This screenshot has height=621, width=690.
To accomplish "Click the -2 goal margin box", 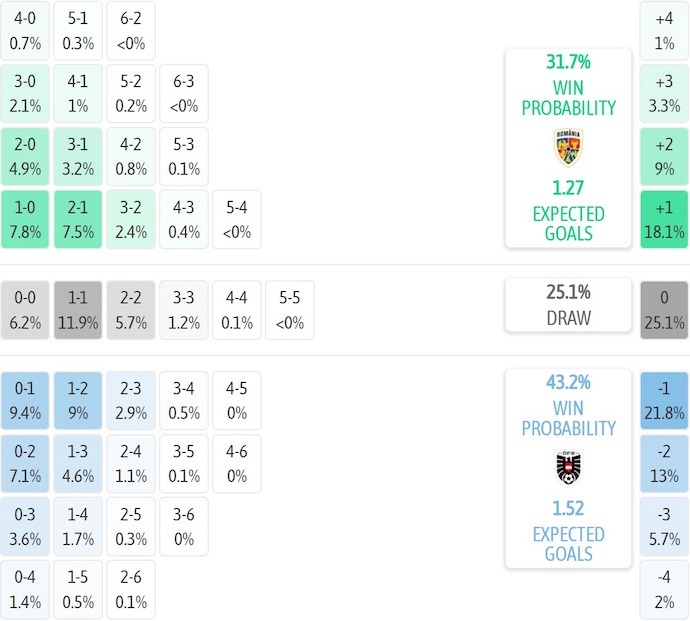I will [x=664, y=463].
